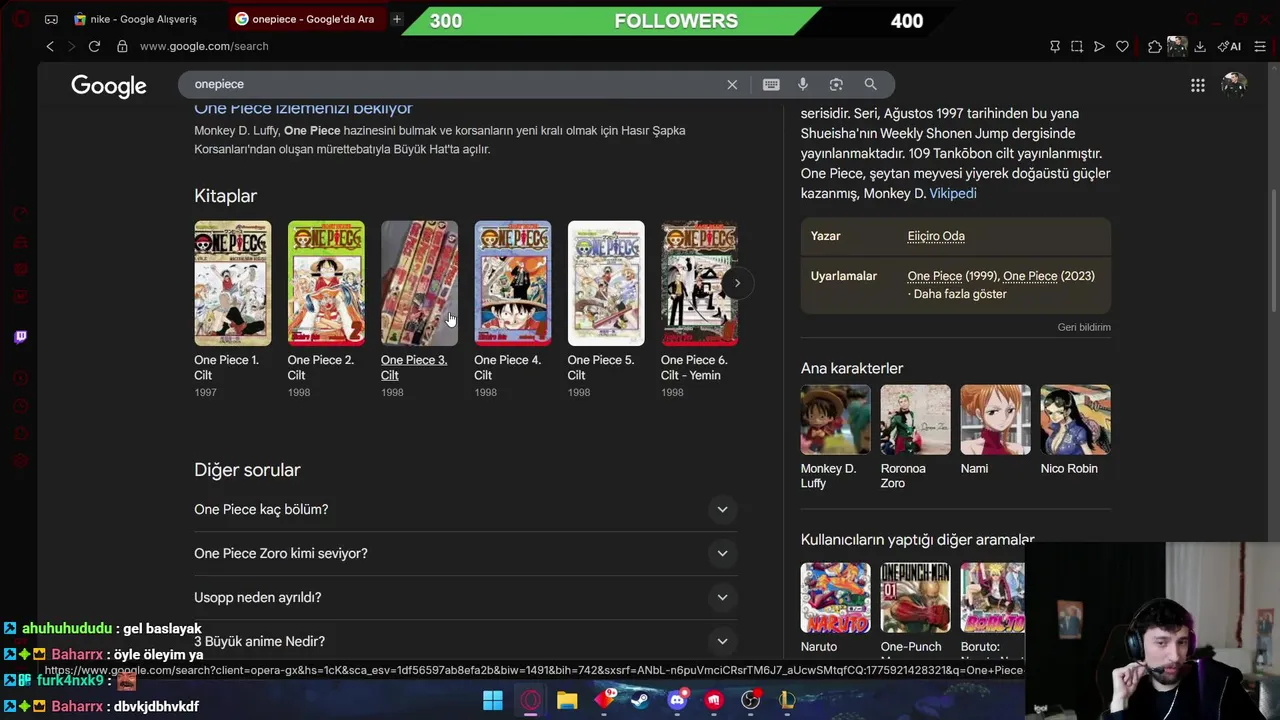The image size is (1280, 720).
Task: Expand "3 Büyük anime Nedir?" question
Action: (466, 642)
